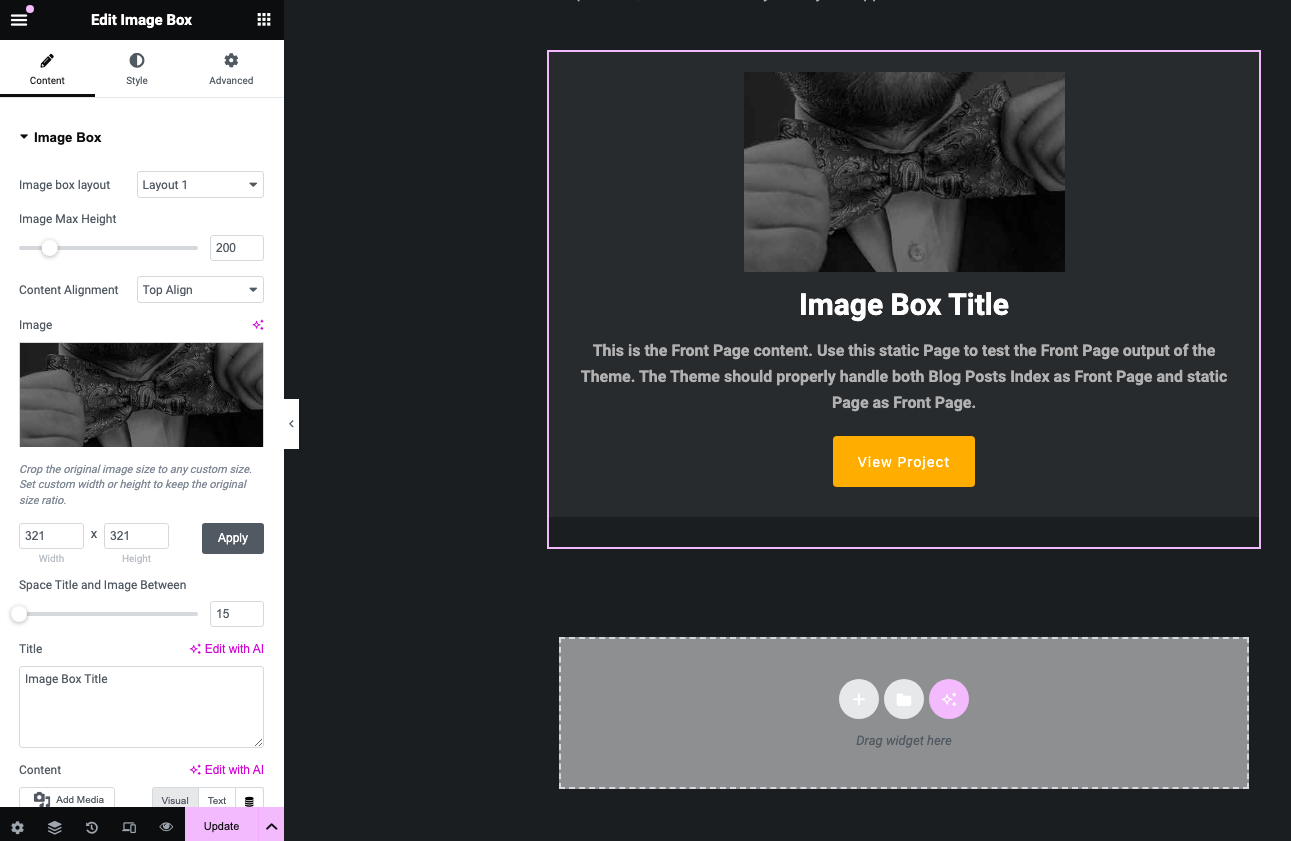This screenshot has width=1291, height=841.
Task: Click the folder icon to add template
Action: click(x=904, y=699)
